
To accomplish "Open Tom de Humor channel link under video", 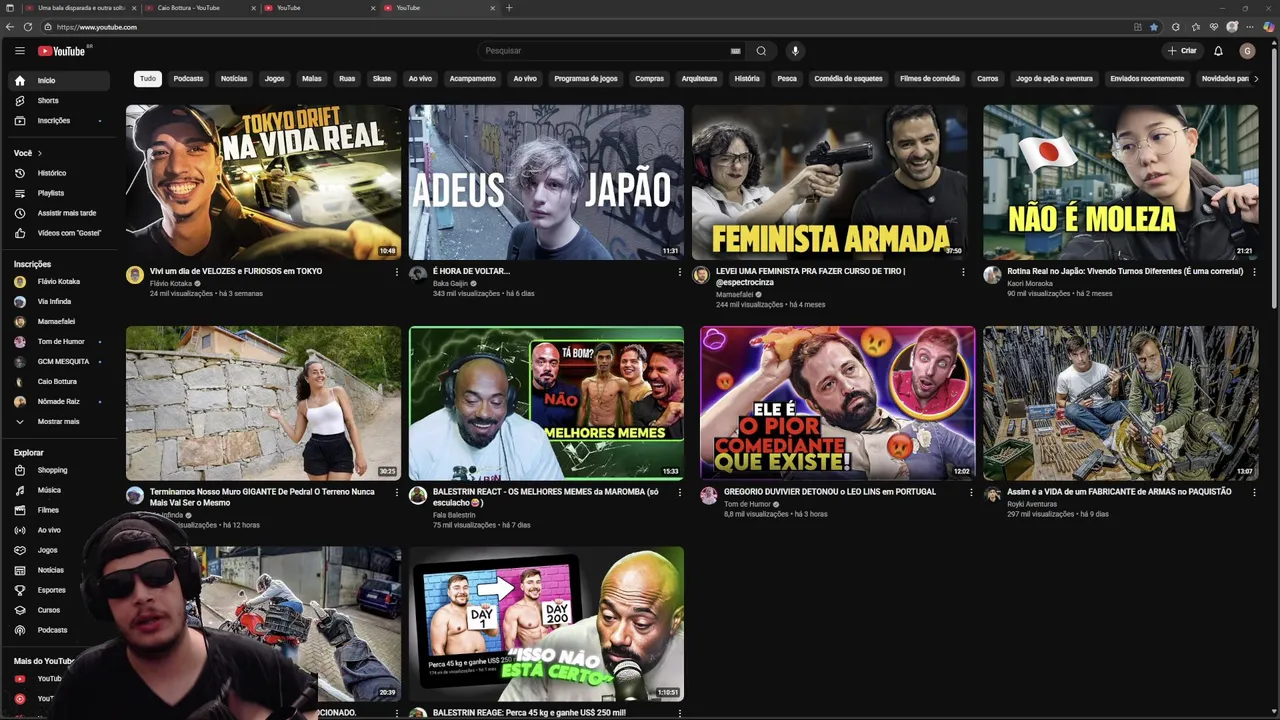I will click(x=747, y=504).
